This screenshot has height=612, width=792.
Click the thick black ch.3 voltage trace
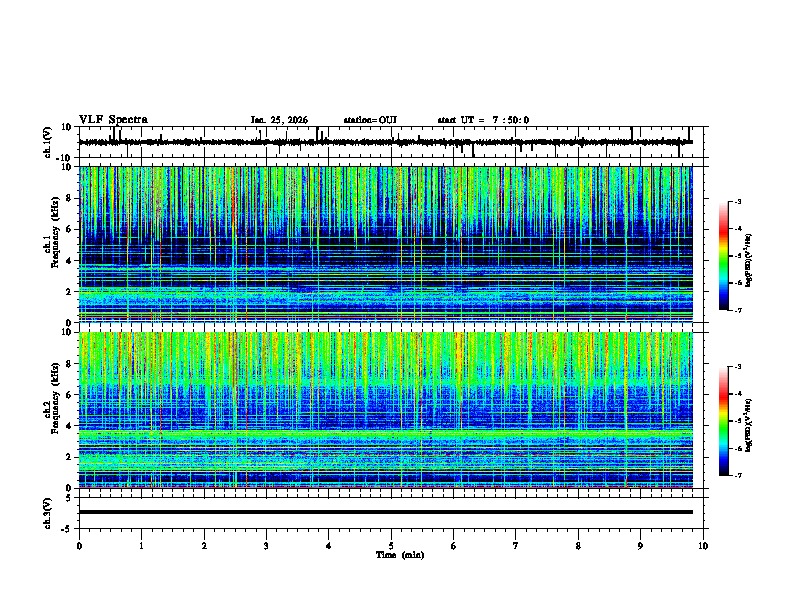pos(385,512)
